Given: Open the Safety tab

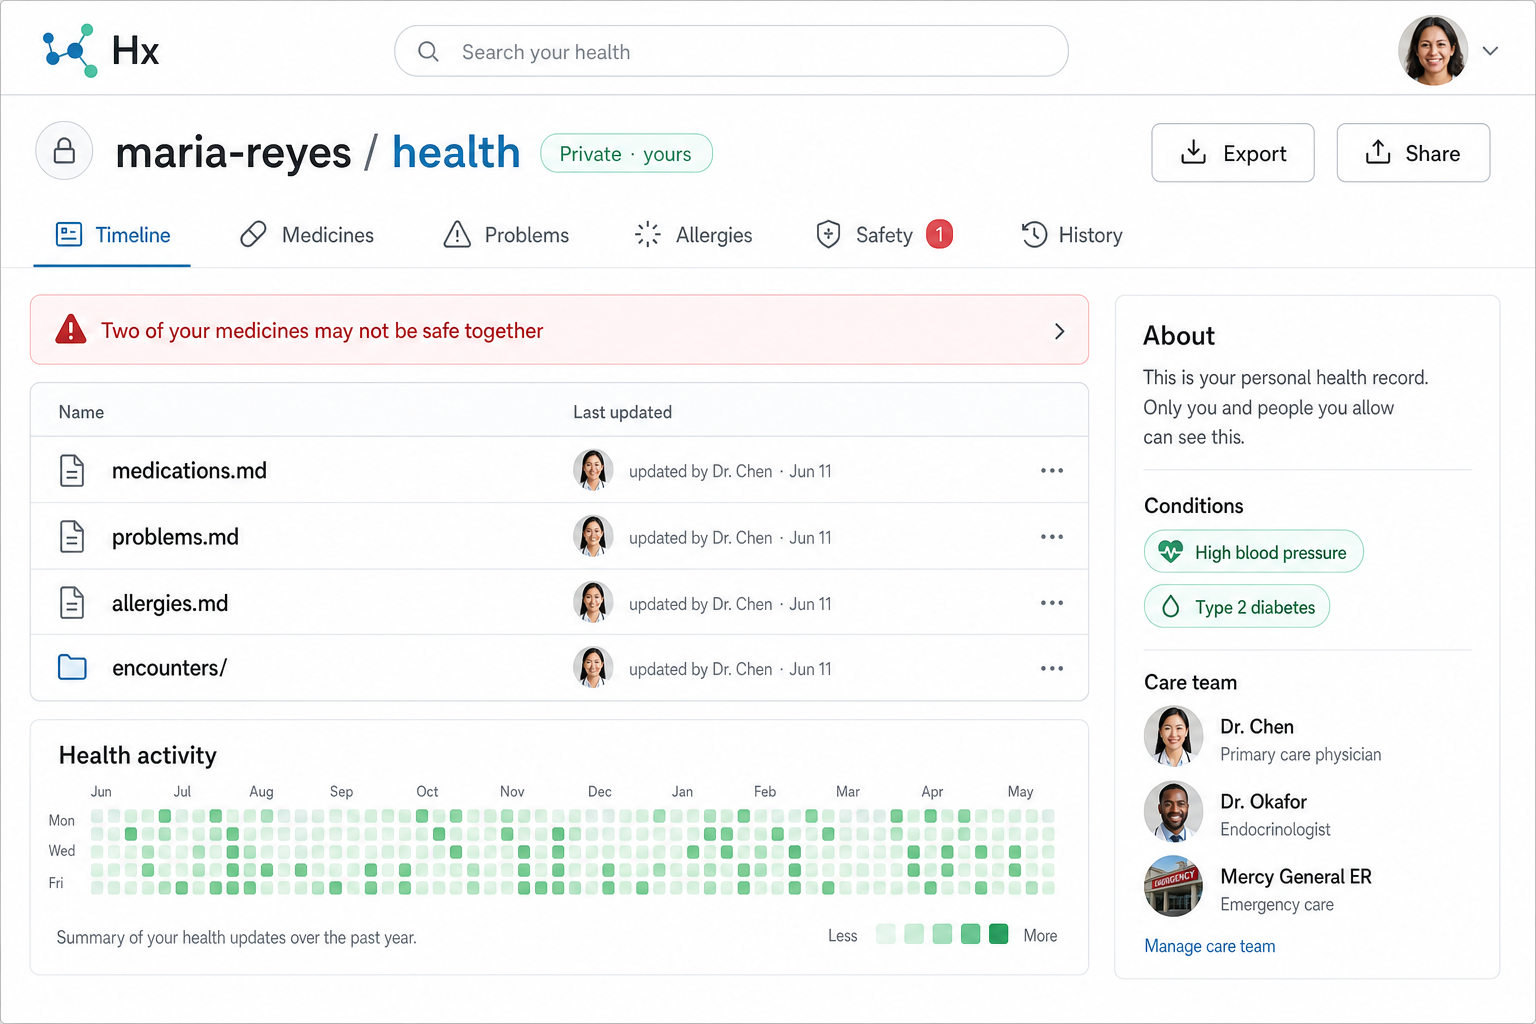Looking at the screenshot, I should [884, 236].
